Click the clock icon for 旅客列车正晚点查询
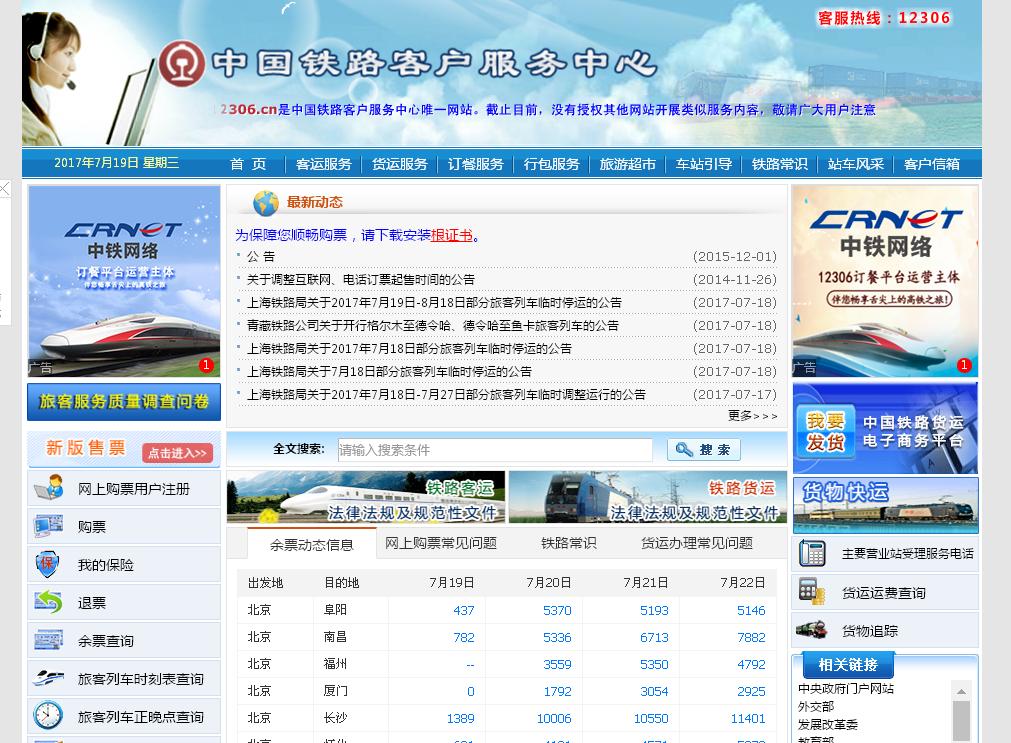 click(48, 716)
